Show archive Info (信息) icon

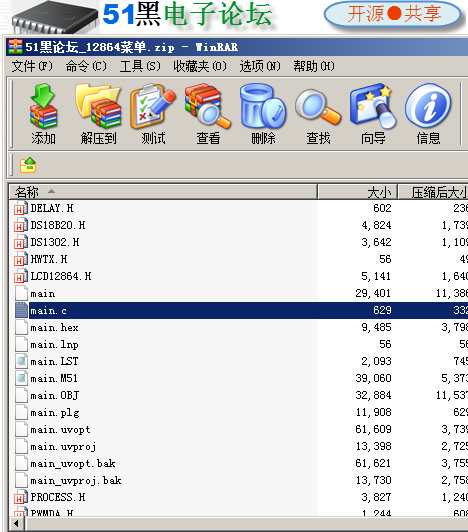coord(428,107)
